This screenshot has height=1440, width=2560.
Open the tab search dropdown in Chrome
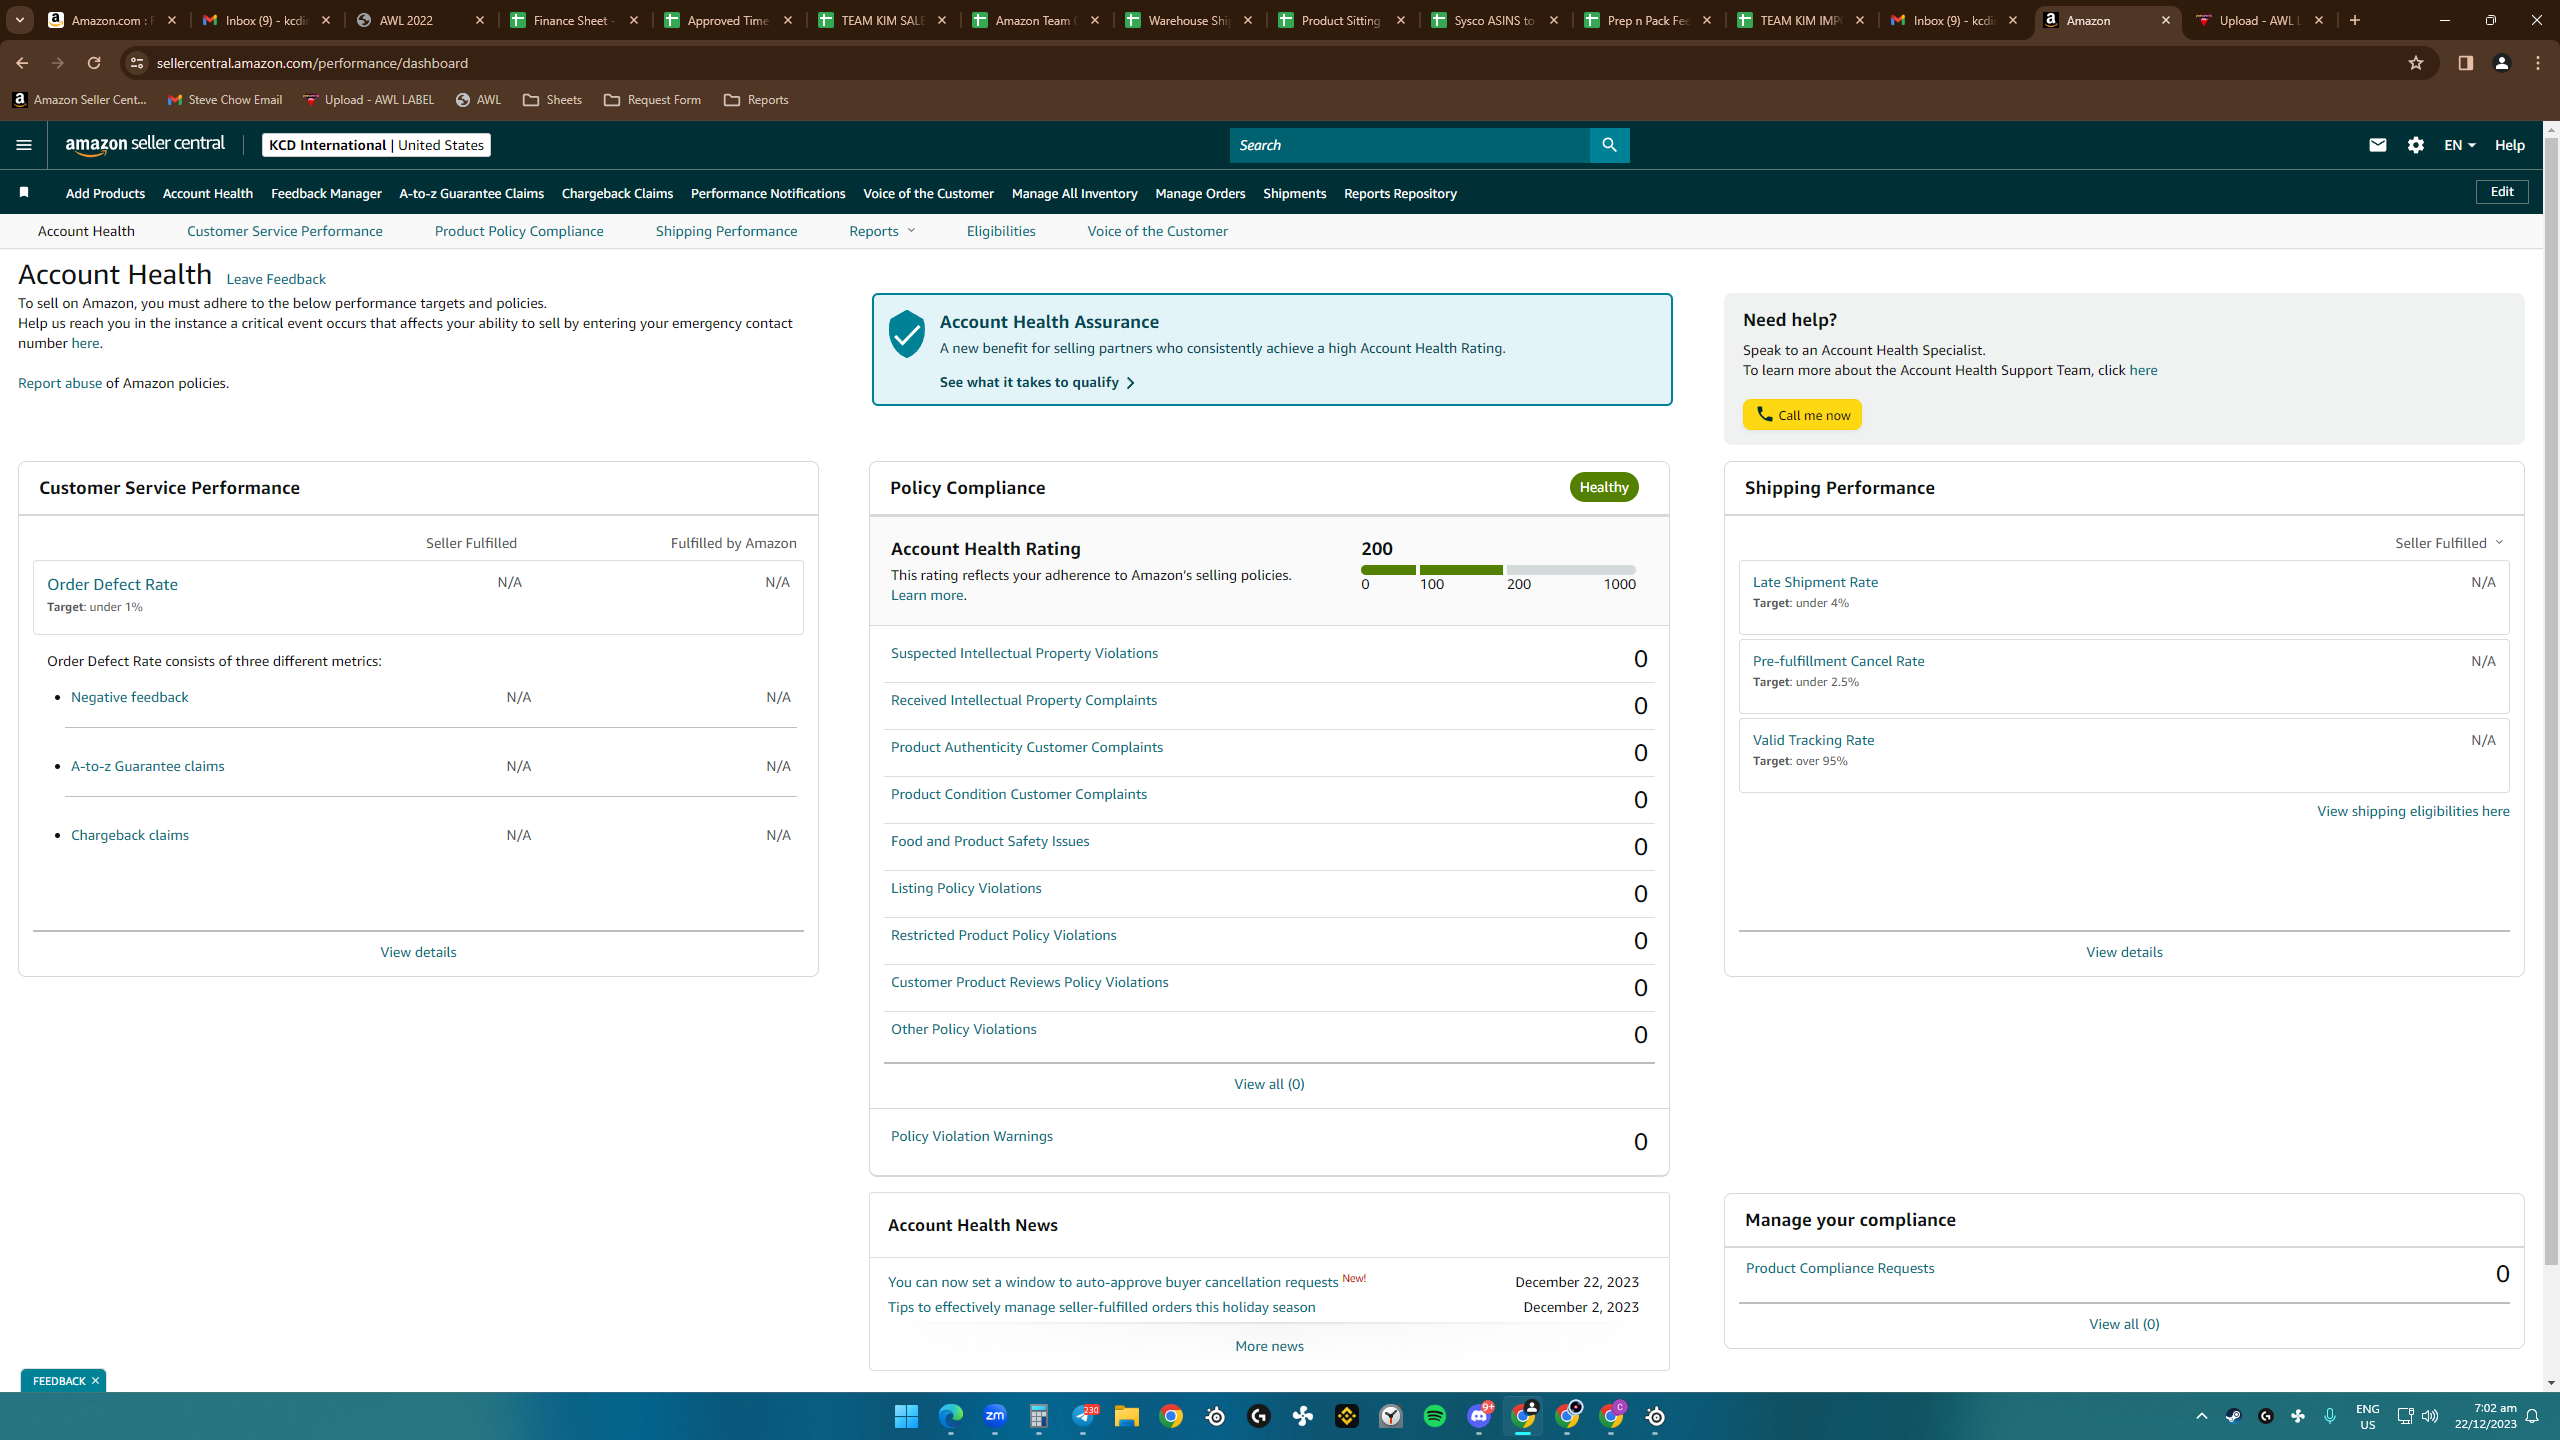pos(20,20)
